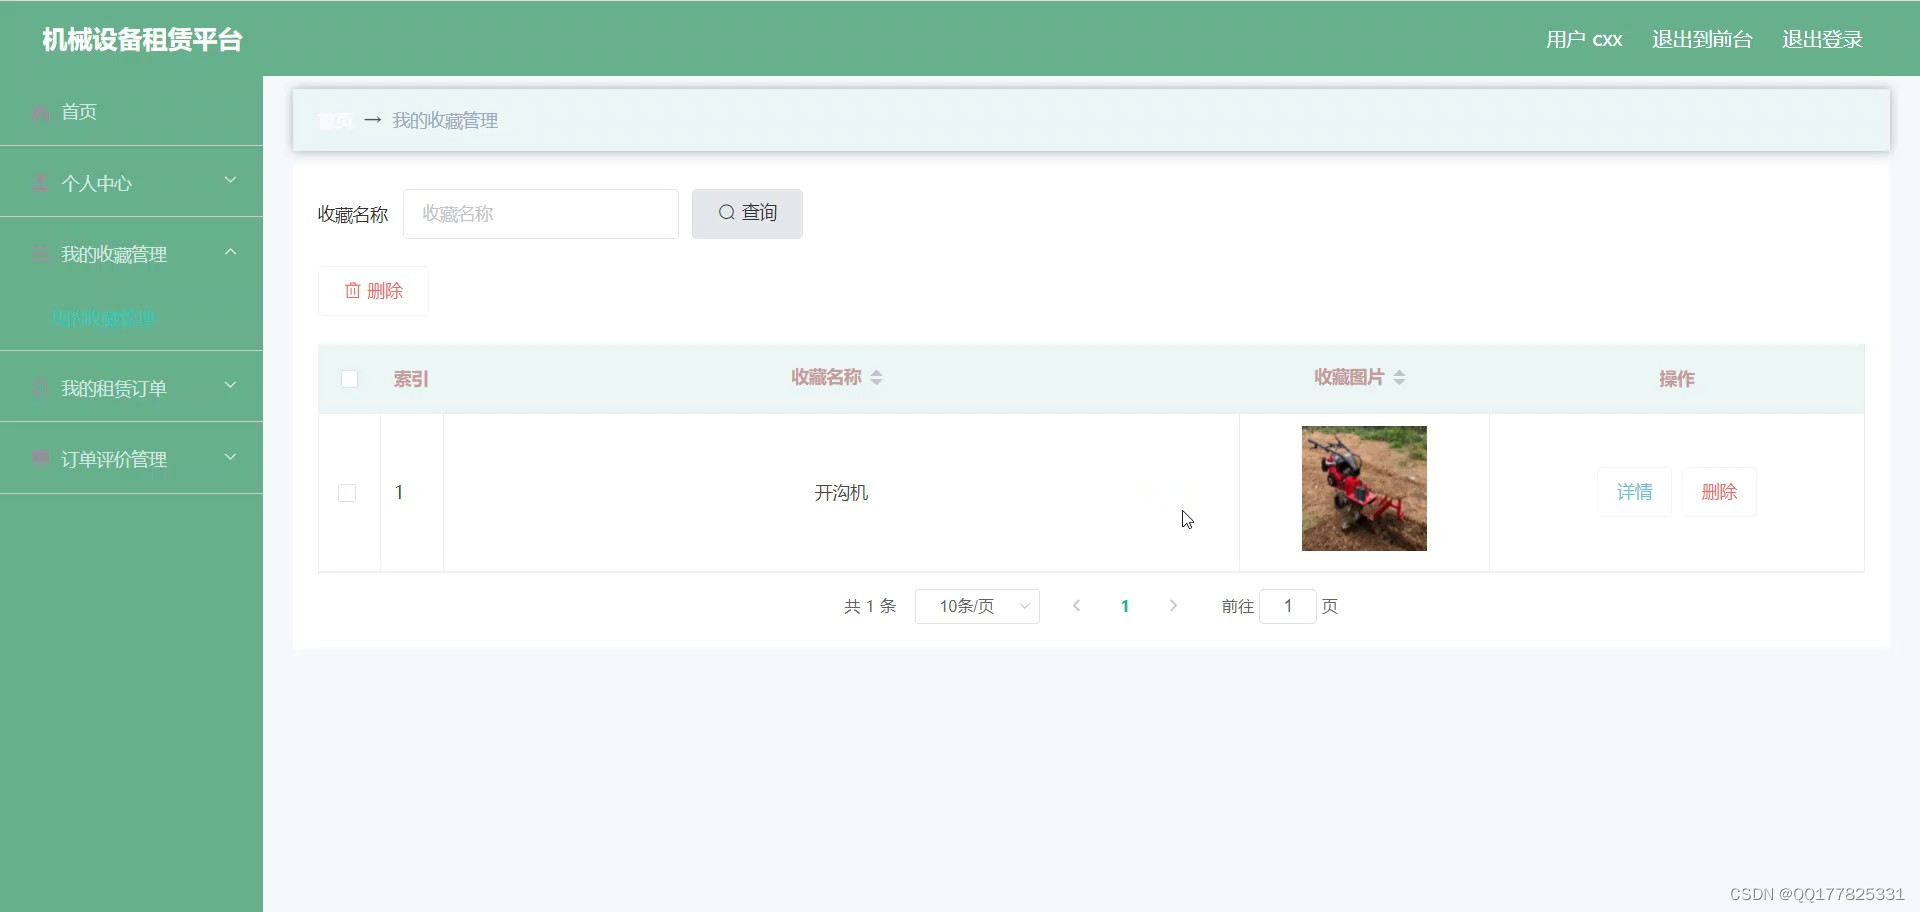Click the 收藏名称 search input field
The height and width of the screenshot is (912, 1920).
tap(540, 213)
